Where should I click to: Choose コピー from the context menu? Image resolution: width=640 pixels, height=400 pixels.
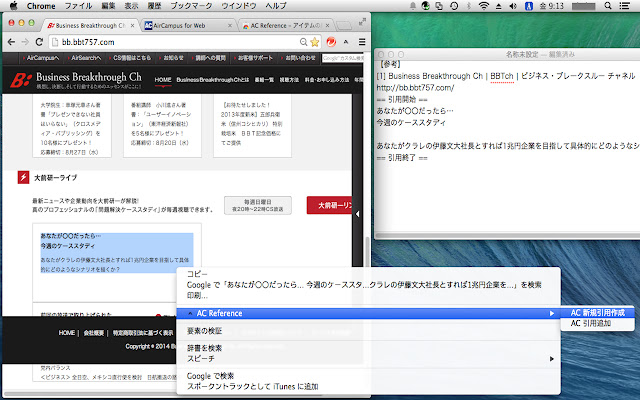(368, 274)
